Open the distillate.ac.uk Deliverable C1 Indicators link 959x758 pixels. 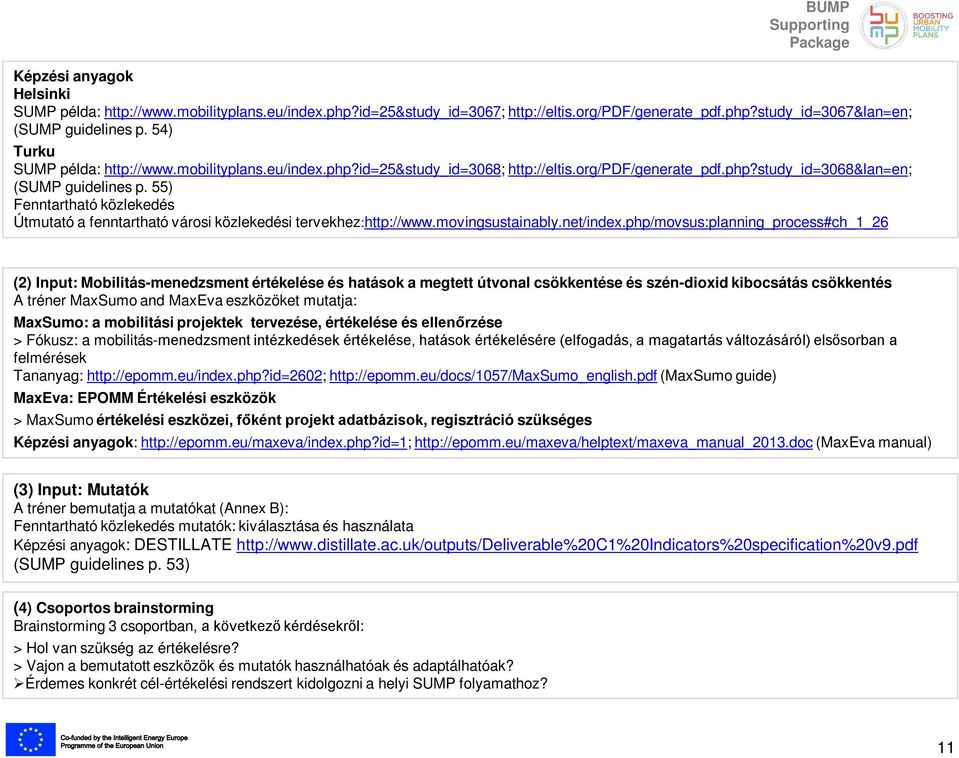(577, 544)
